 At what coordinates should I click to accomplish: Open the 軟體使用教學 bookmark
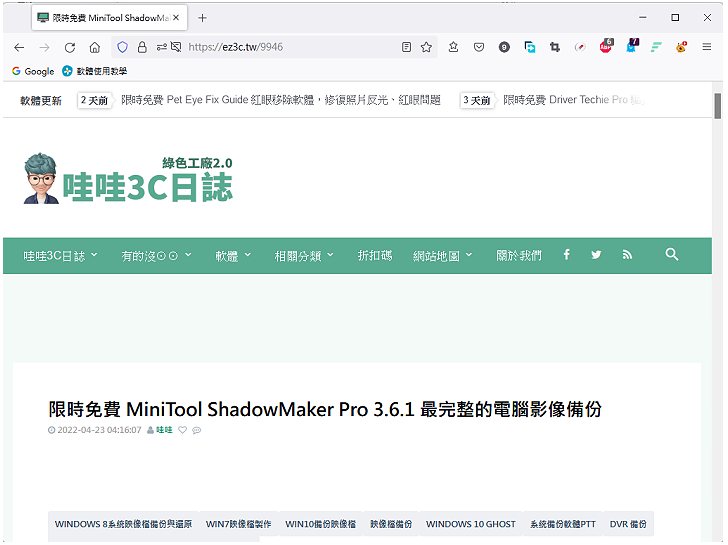[95, 71]
